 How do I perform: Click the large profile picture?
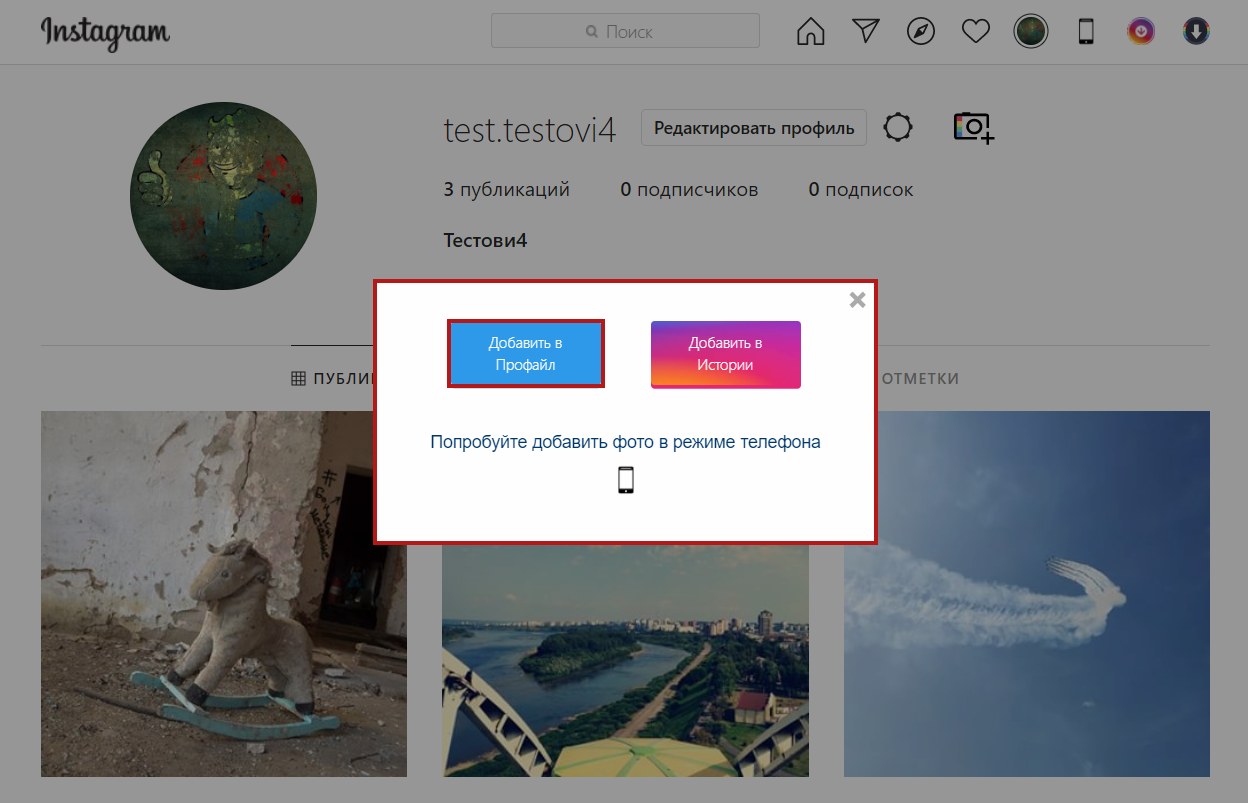(224, 196)
